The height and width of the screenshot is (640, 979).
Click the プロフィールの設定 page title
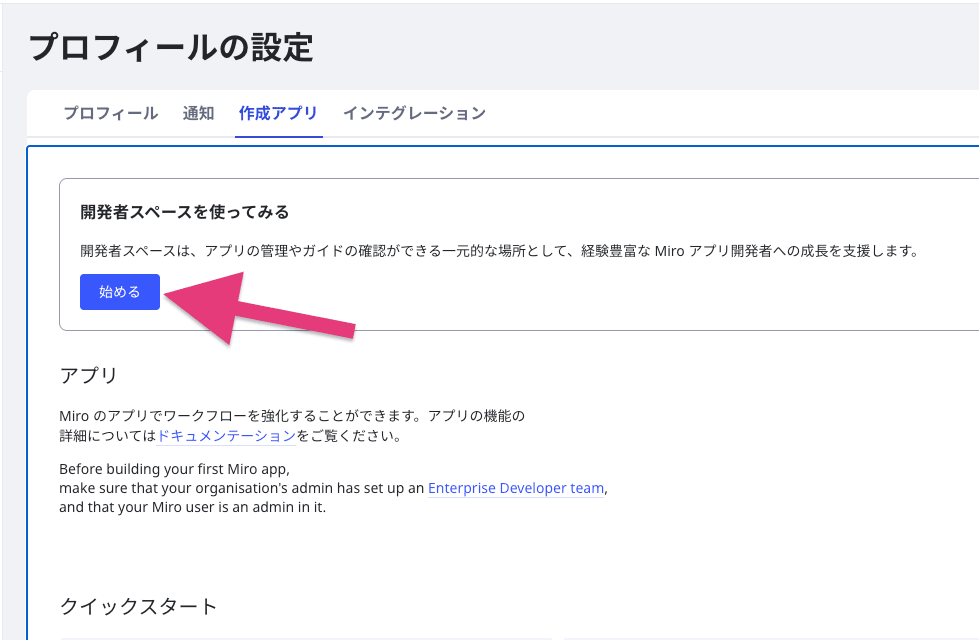point(171,47)
